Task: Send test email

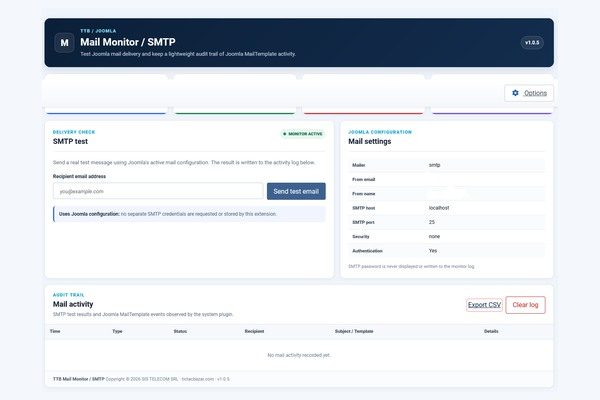Action: pyautogui.click(x=296, y=191)
